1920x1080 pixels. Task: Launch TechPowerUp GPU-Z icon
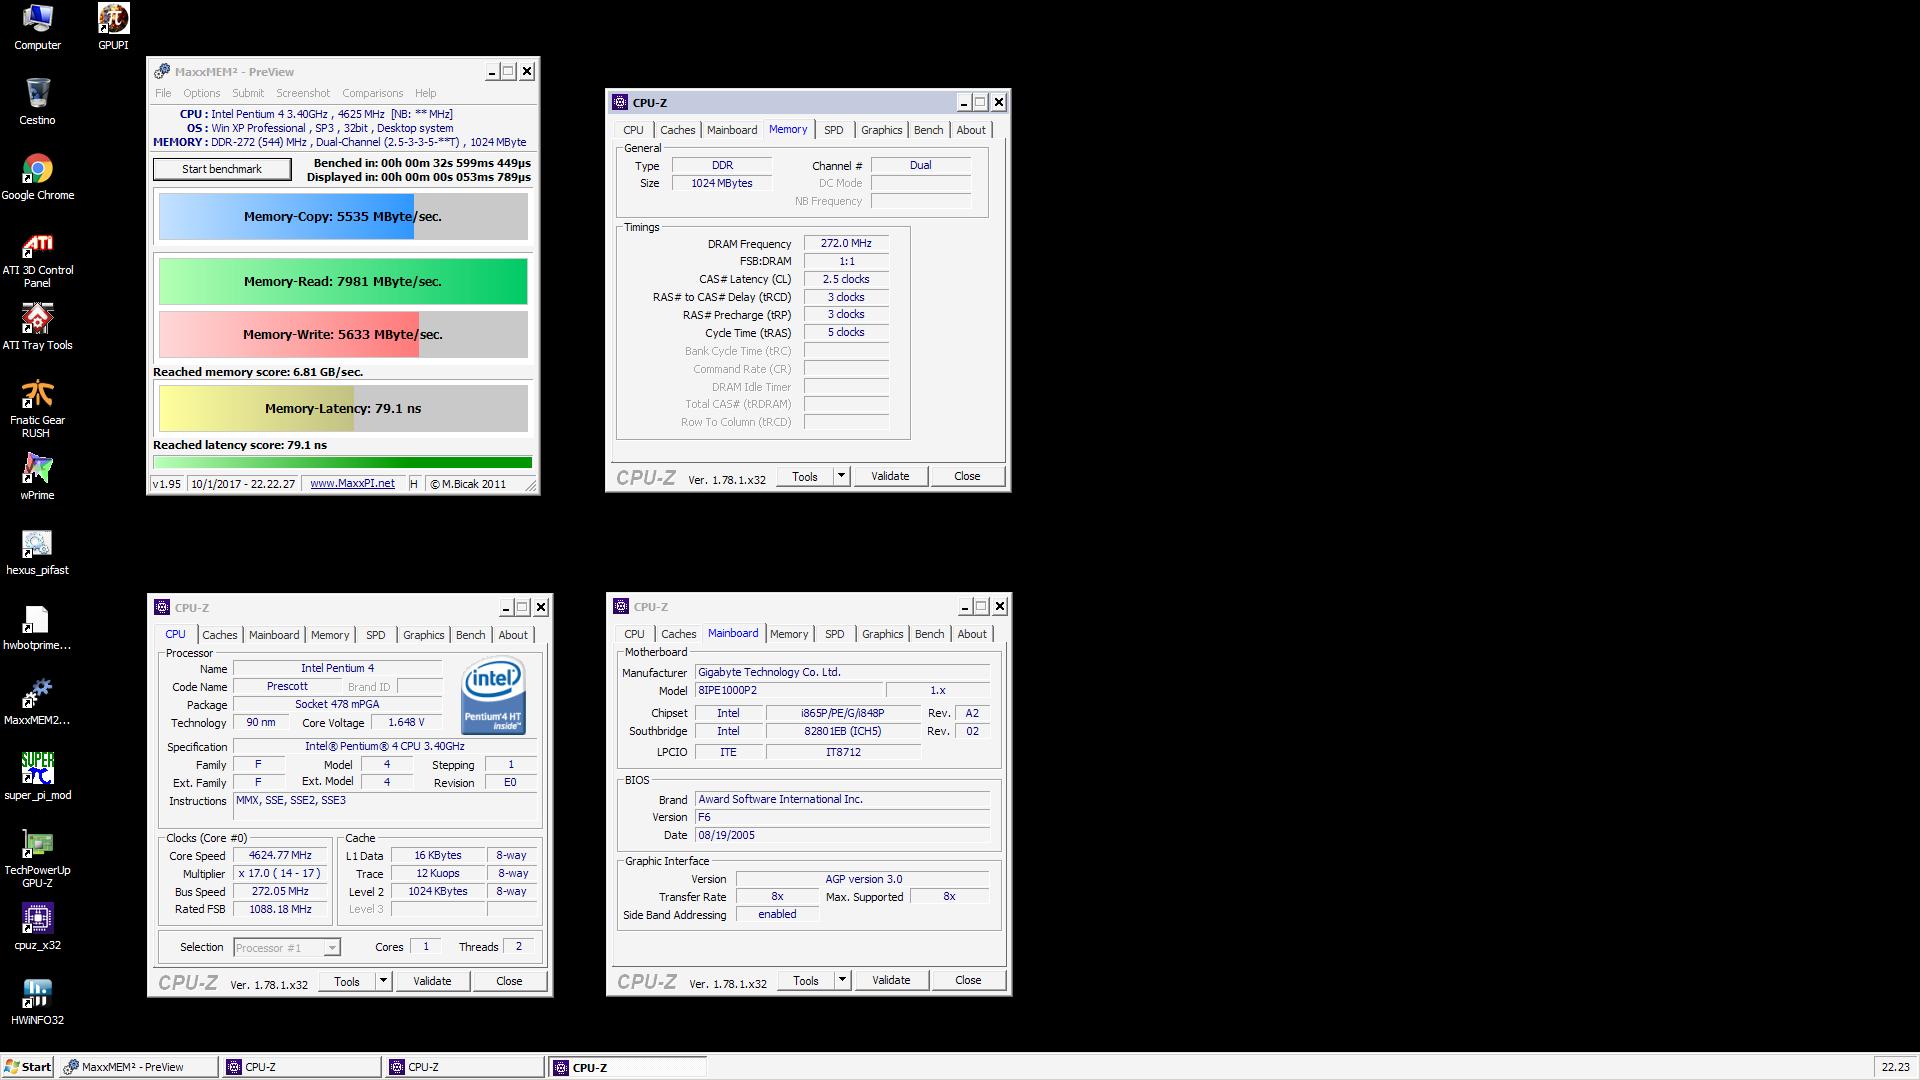[37, 858]
